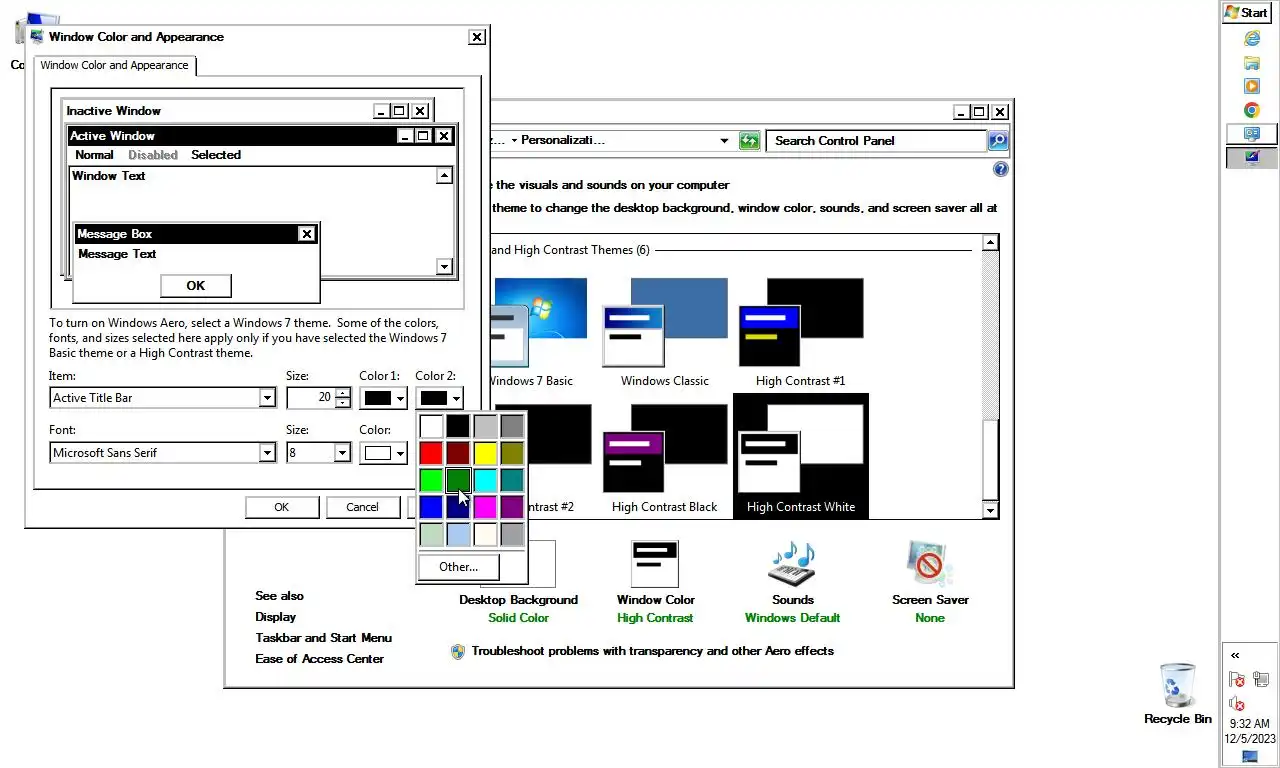Open the font Size dropdown showing 8
The height and width of the screenshot is (768, 1280).
319,453
